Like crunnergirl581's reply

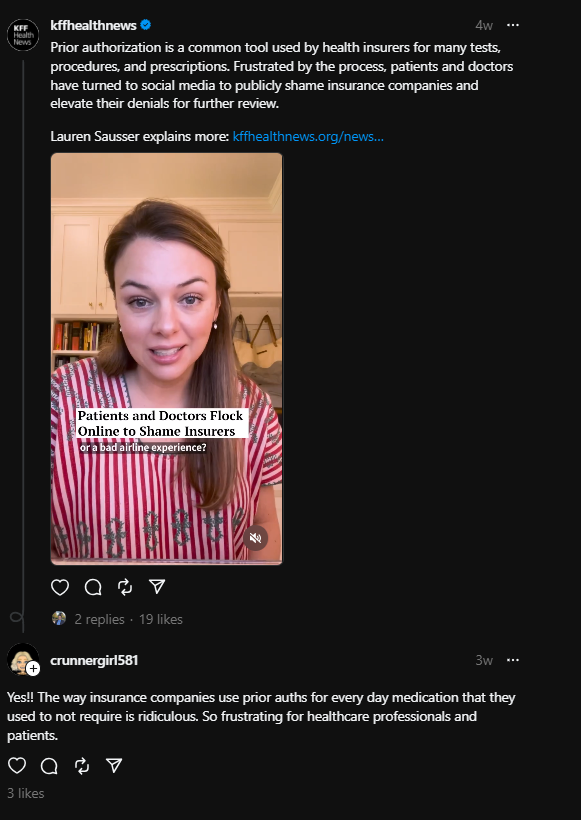pos(17,766)
